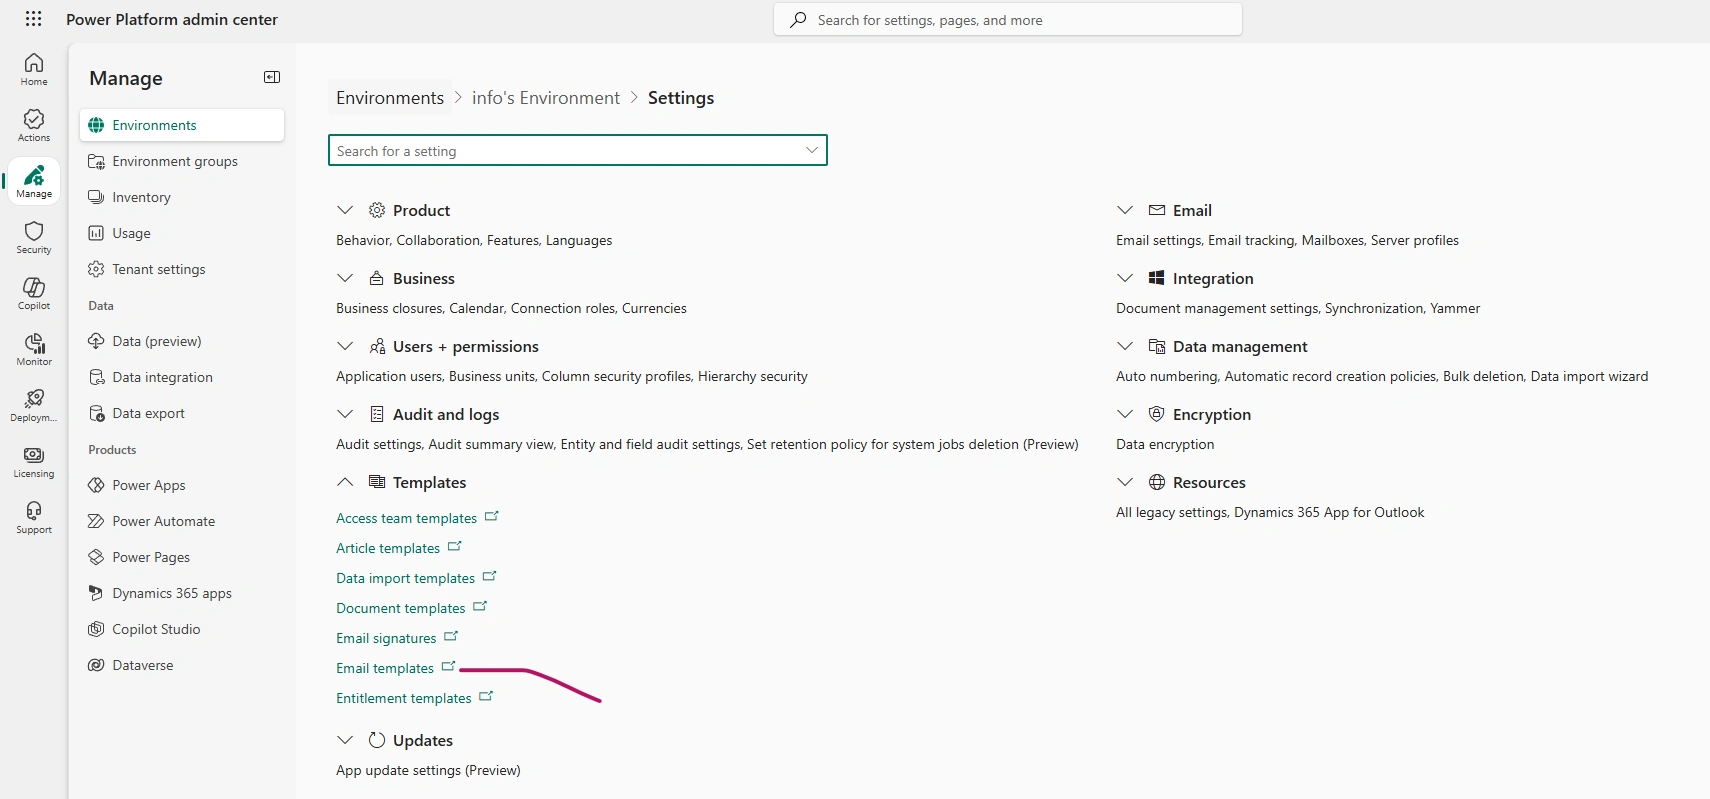1710x799 pixels.
Task: Open Email signatures link
Action: [x=386, y=638]
